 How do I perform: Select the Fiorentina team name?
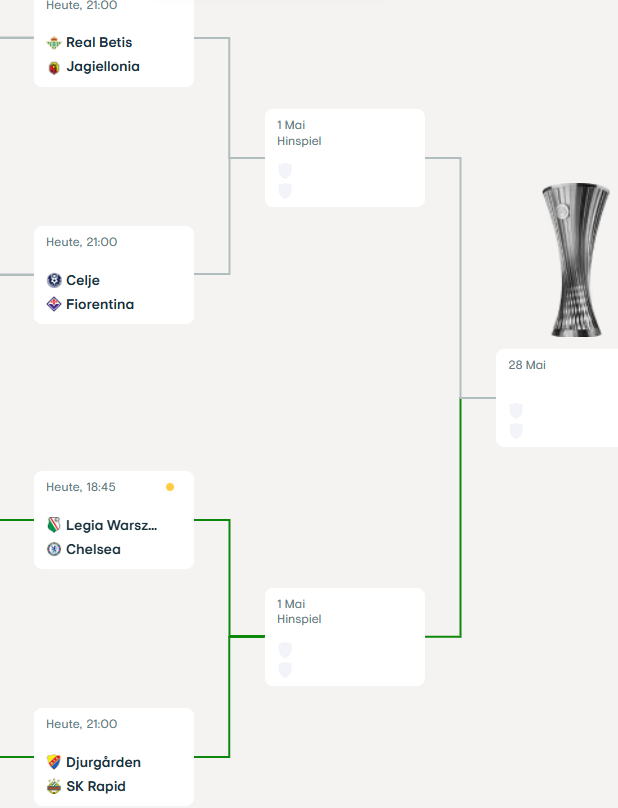100,304
